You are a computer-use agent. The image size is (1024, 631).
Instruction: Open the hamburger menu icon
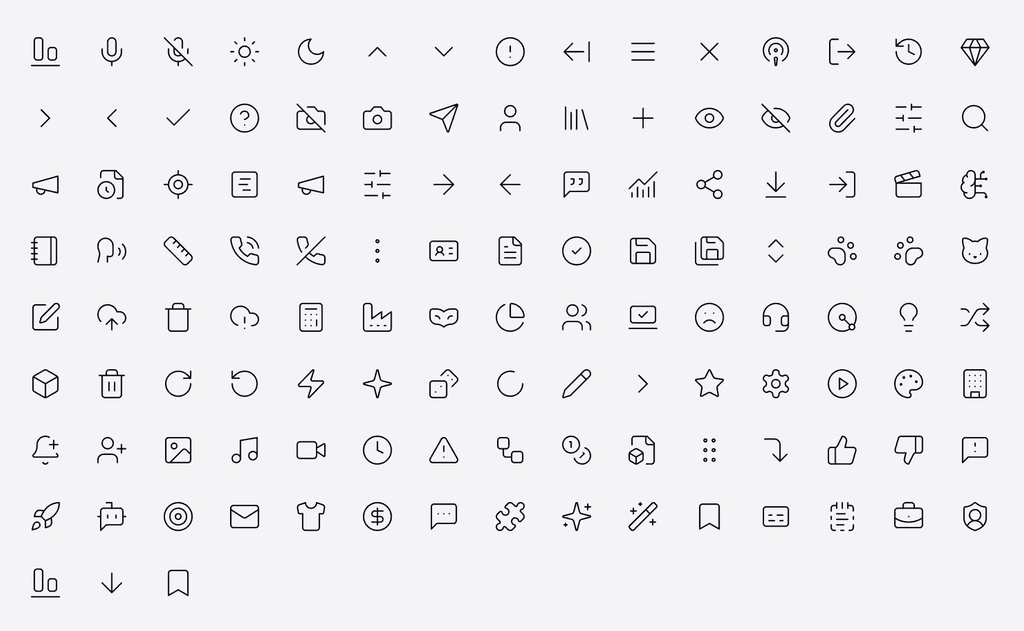point(643,52)
